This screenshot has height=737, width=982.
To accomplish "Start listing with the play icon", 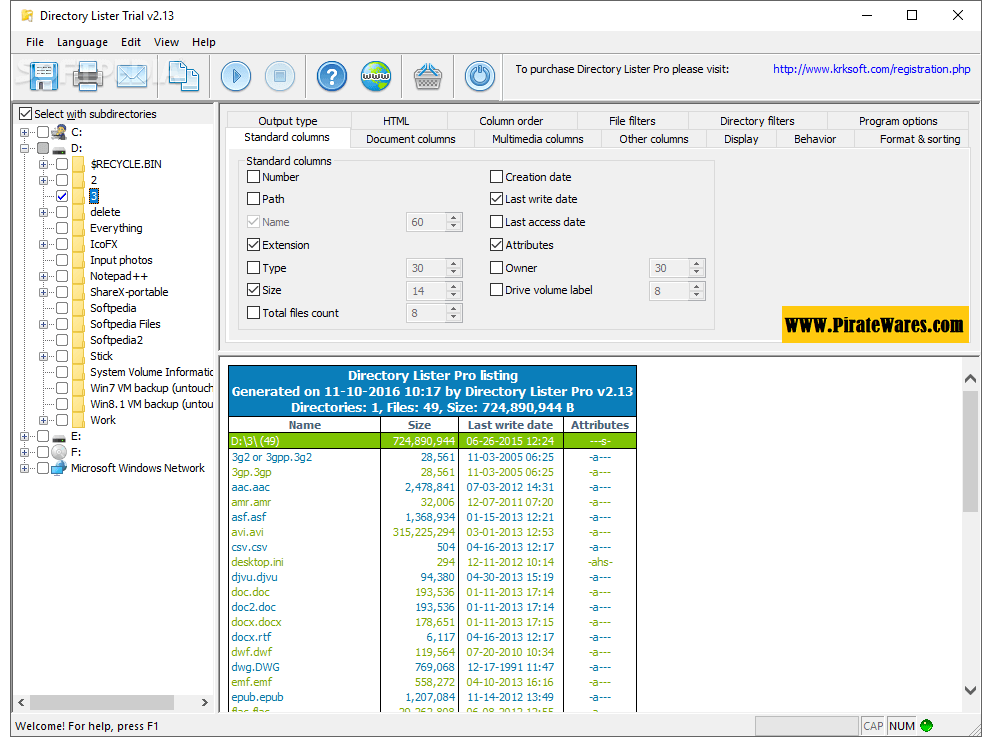I will click(x=236, y=76).
